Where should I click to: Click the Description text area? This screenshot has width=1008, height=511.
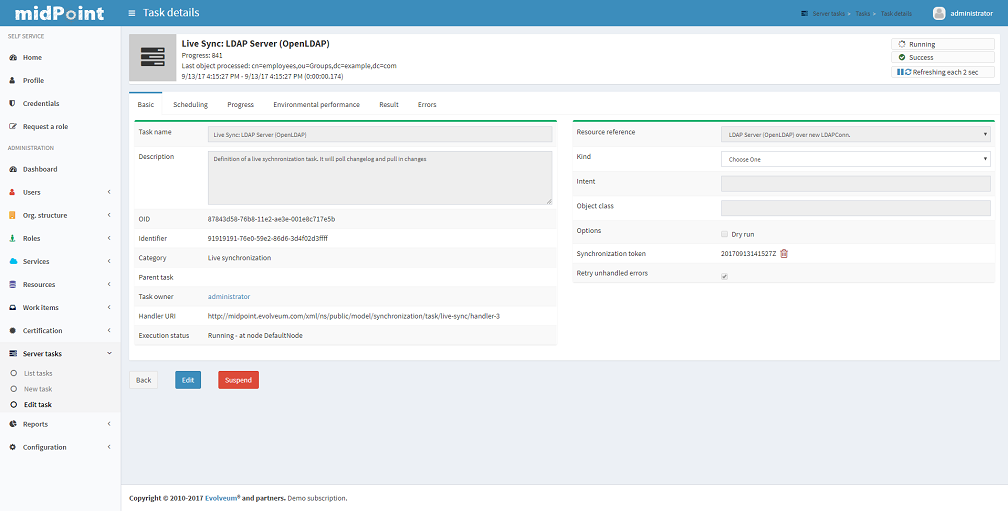click(x=380, y=178)
